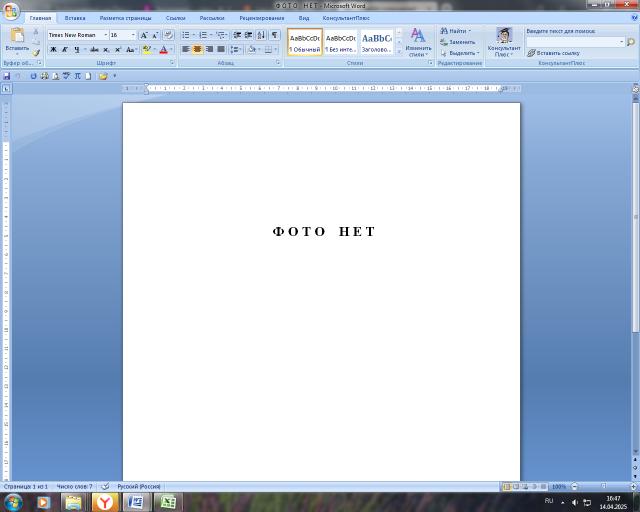Expand the Найти (Find) dropdown arrow

(470, 31)
